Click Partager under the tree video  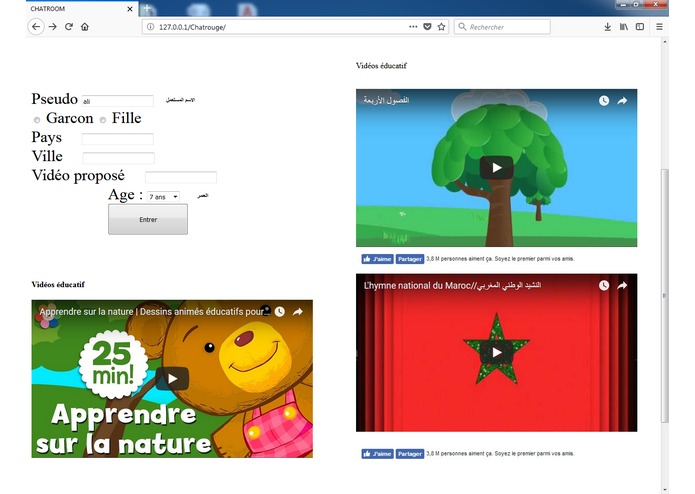tap(410, 259)
